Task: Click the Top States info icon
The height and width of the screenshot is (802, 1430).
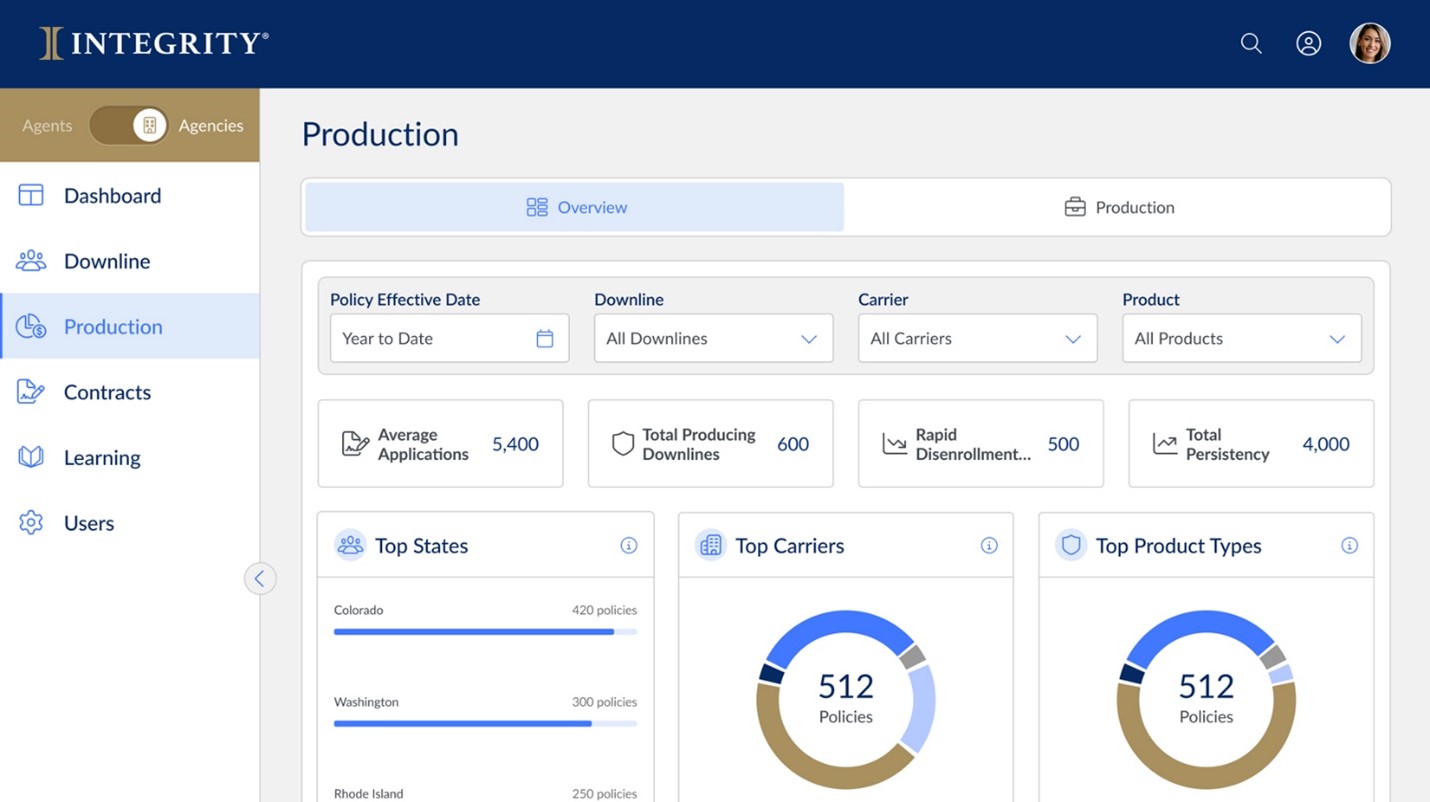Action: pyautogui.click(x=628, y=545)
